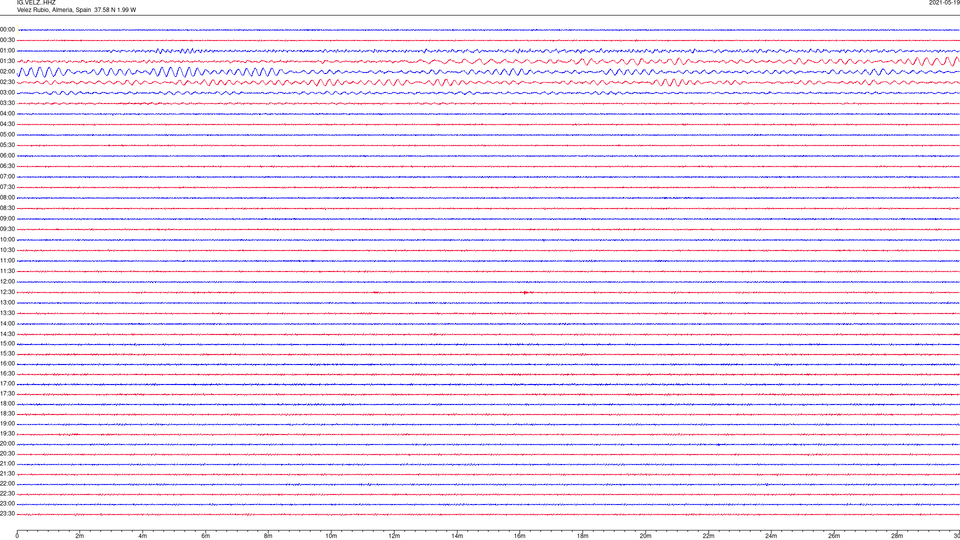Select the 4m axis label
The height and width of the screenshot is (540, 960).
(143, 536)
